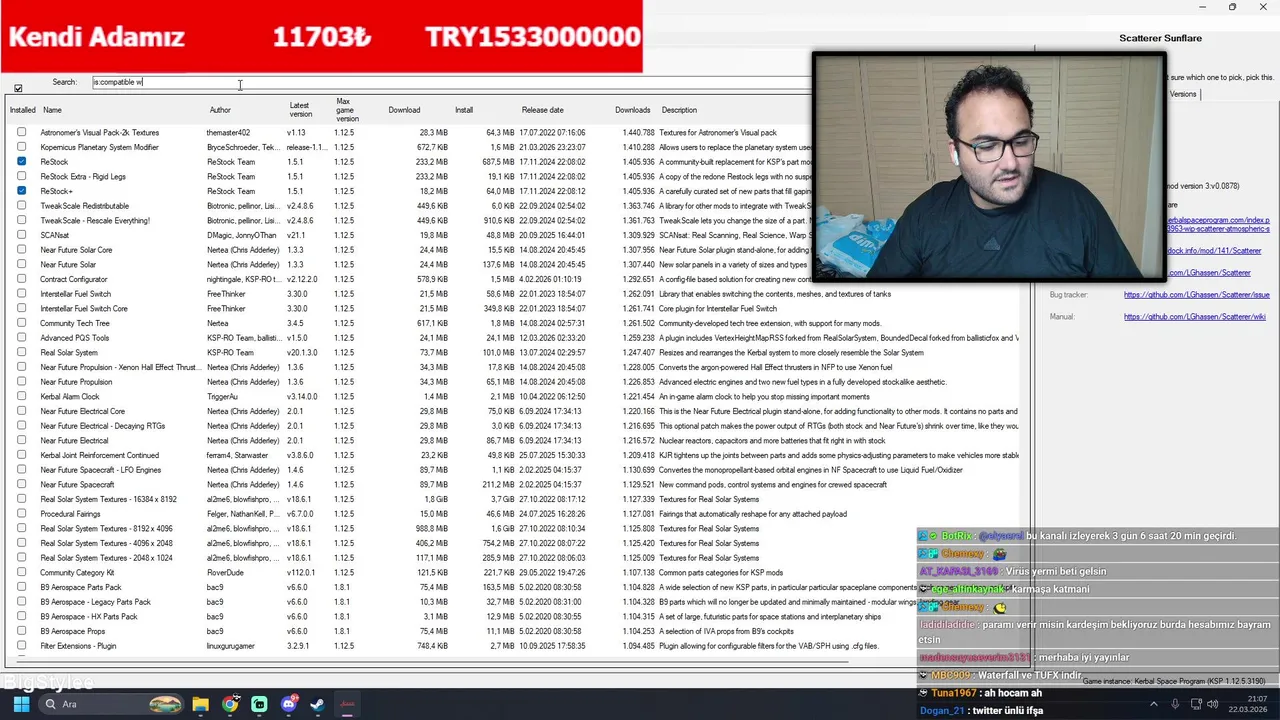
Task: Select the Near Future Spacecraft row
Action: pos(515,484)
